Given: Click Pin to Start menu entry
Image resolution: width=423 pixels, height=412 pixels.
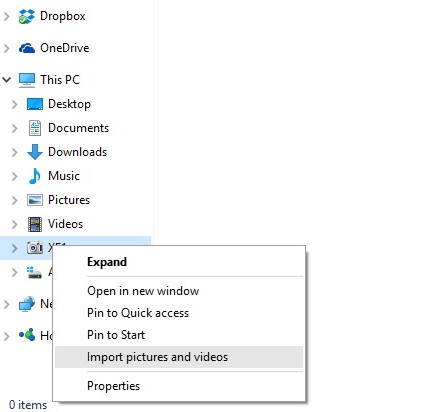Looking at the screenshot, I should 116,335.
